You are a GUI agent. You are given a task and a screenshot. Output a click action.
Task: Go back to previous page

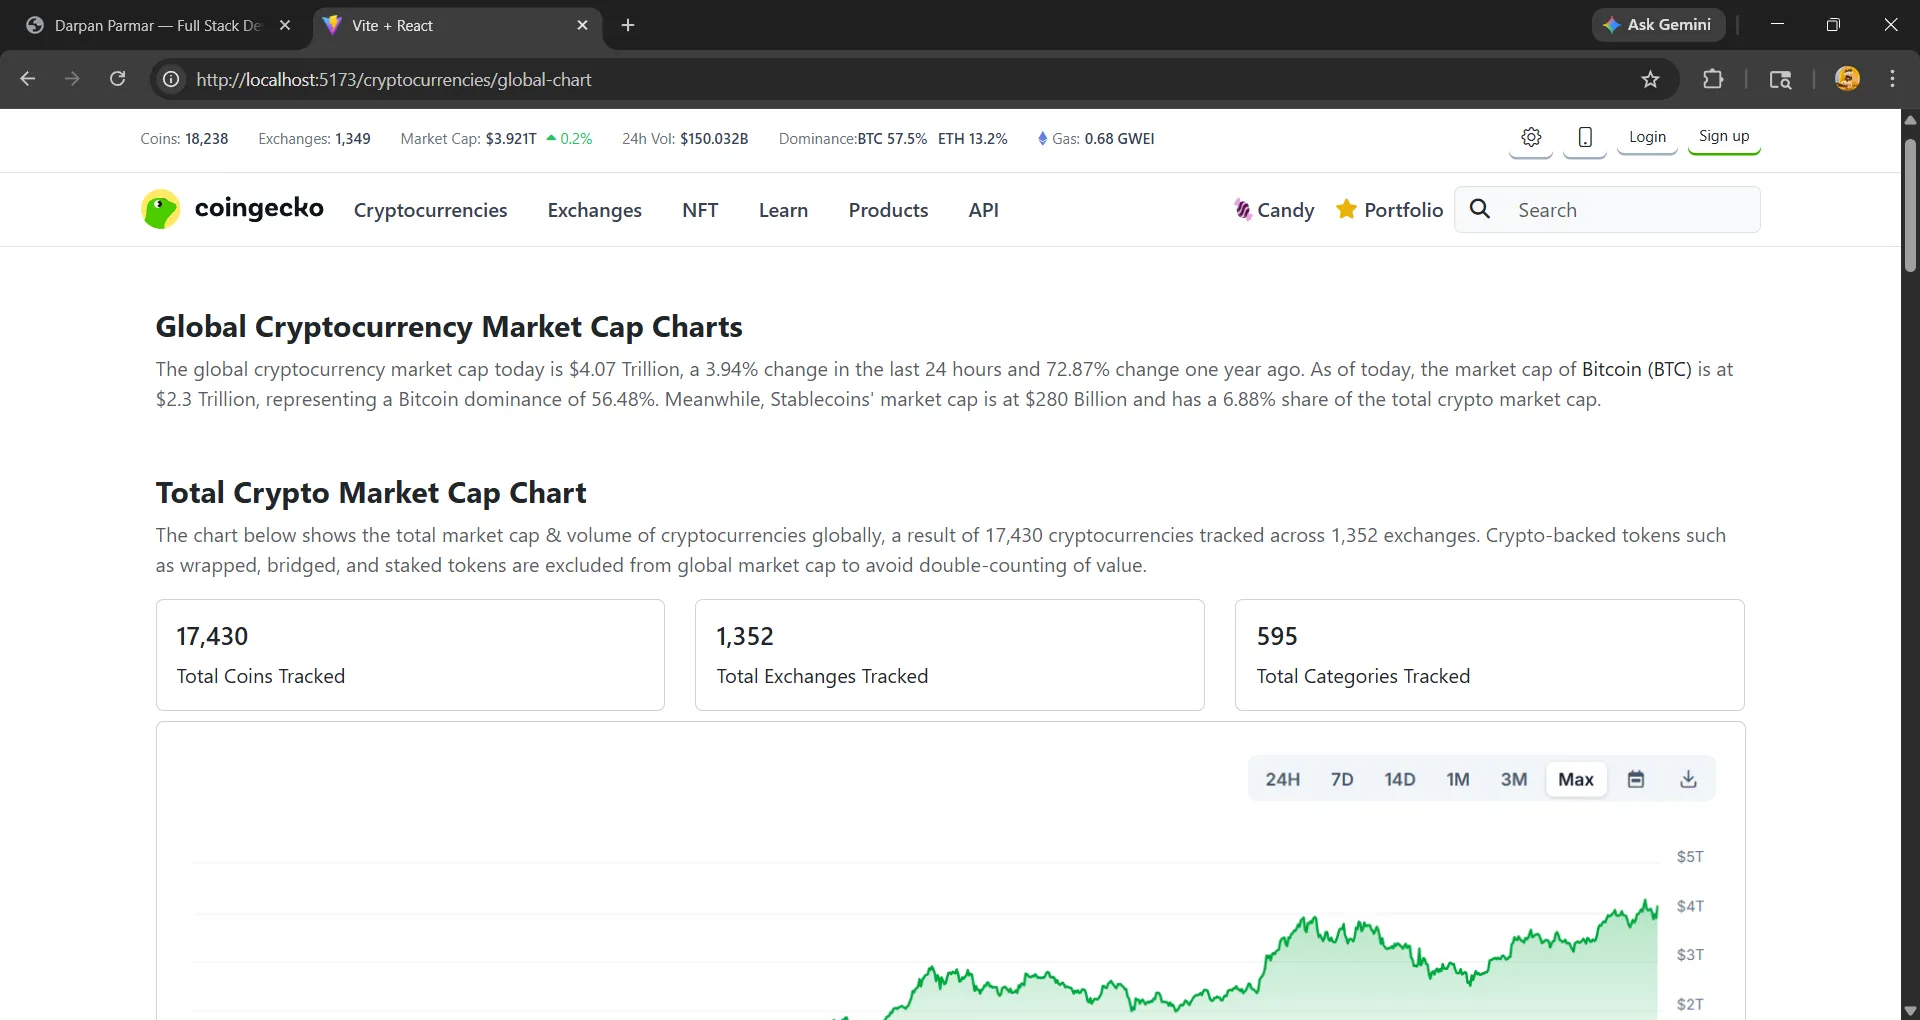[x=28, y=79]
